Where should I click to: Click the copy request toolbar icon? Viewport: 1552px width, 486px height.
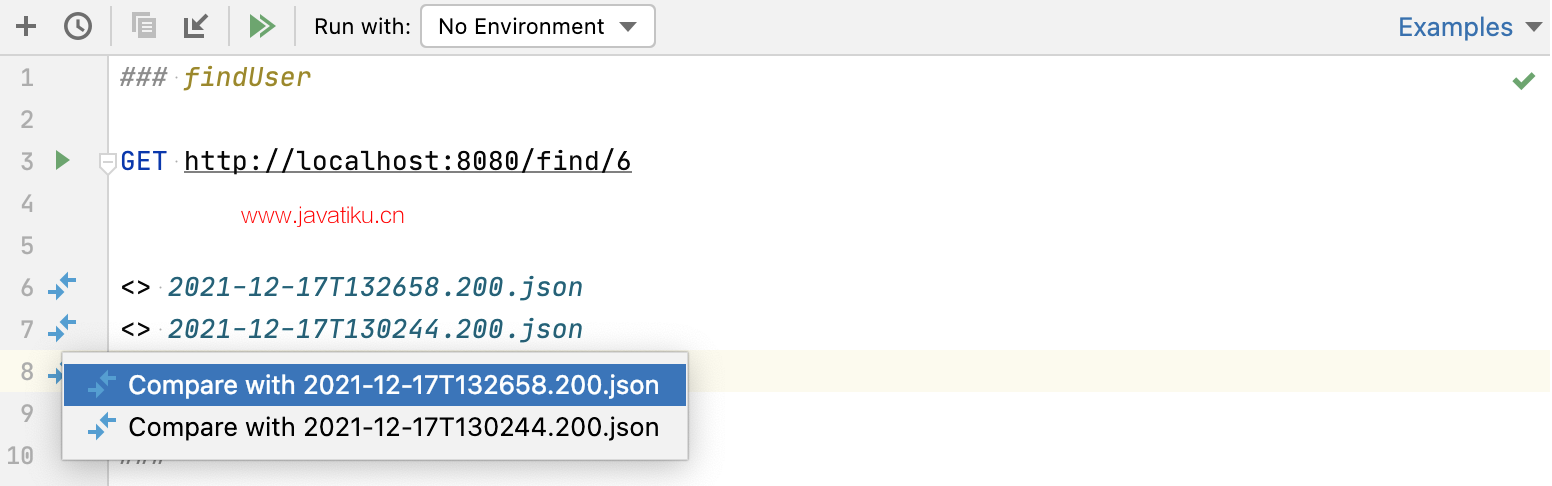coord(144,26)
